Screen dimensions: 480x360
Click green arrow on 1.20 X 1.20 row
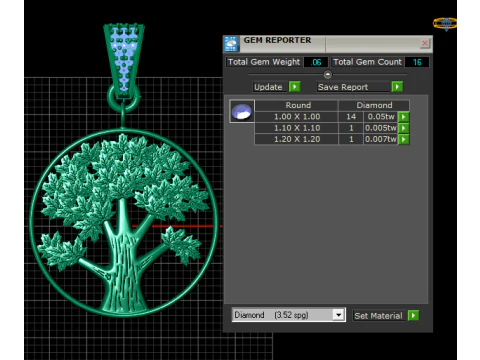(x=404, y=139)
